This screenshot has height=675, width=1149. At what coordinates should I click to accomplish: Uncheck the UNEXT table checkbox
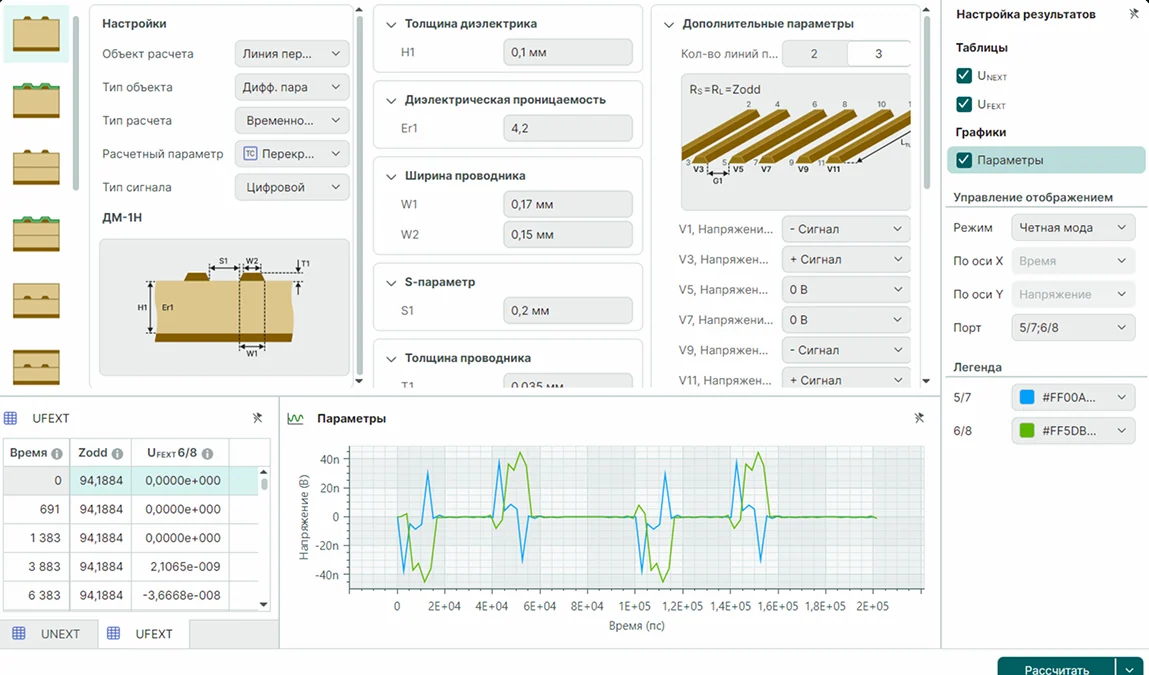(x=964, y=75)
